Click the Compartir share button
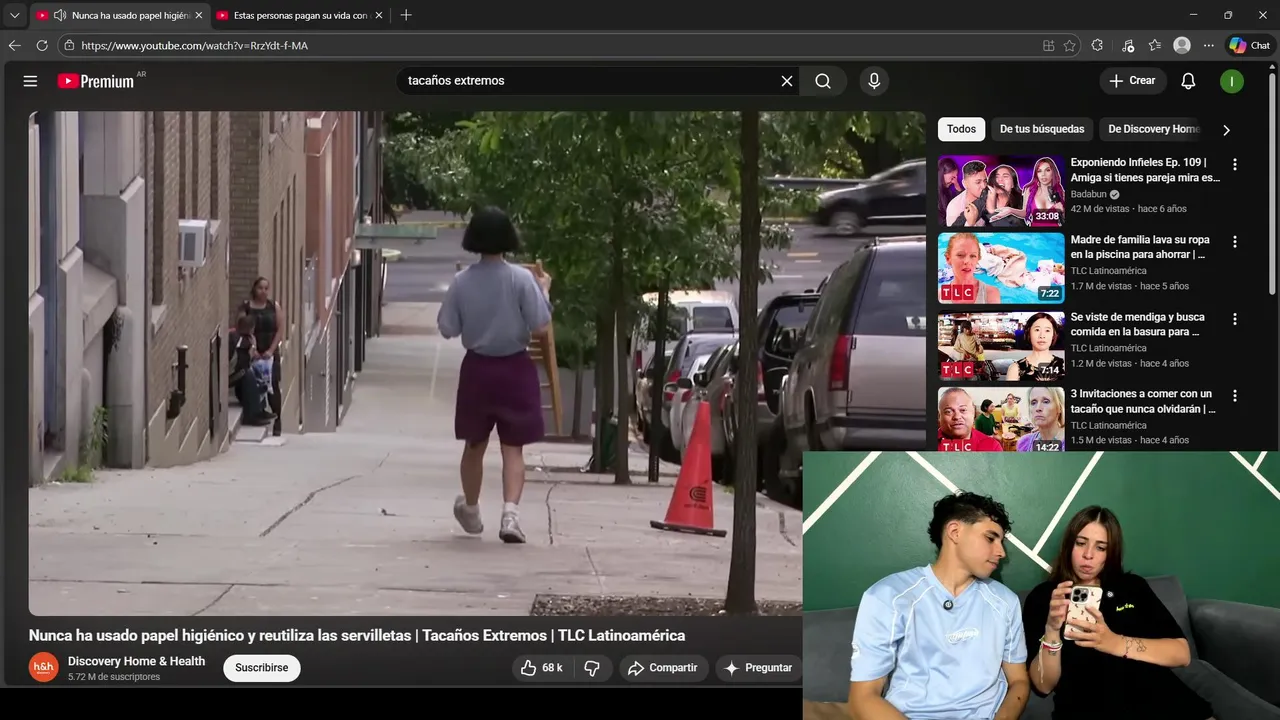Image resolution: width=1280 pixels, height=720 pixels. [x=663, y=668]
